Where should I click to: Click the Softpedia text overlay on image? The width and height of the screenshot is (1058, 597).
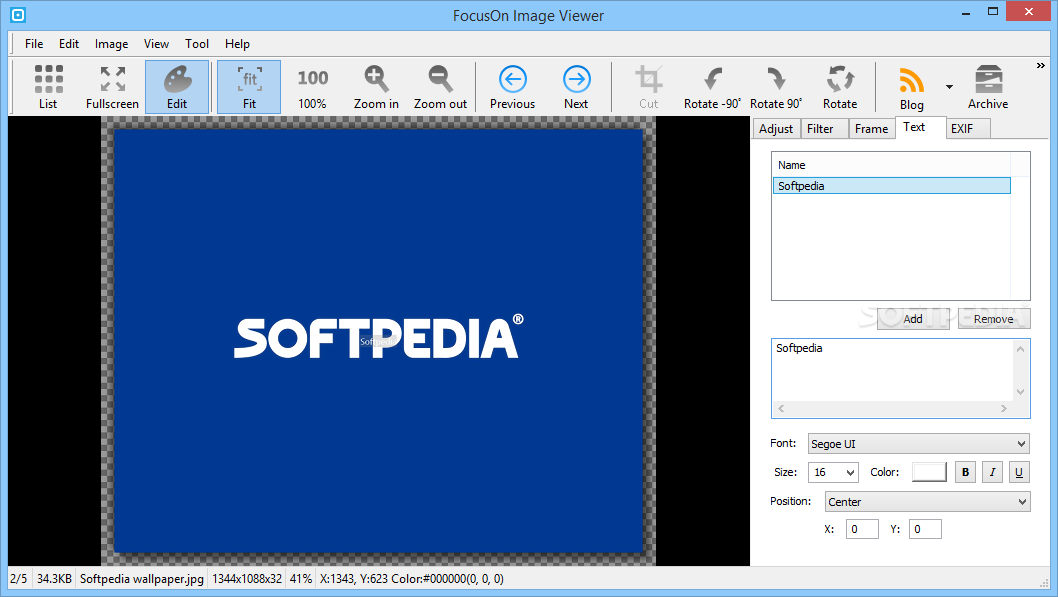tap(378, 341)
